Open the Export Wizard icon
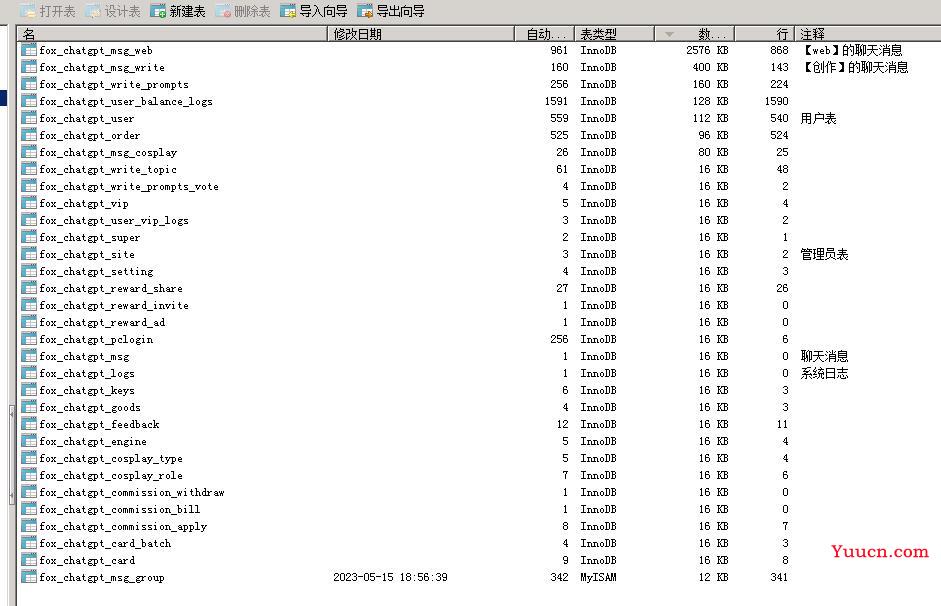The width and height of the screenshot is (941, 606). click(x=365, y=11)
